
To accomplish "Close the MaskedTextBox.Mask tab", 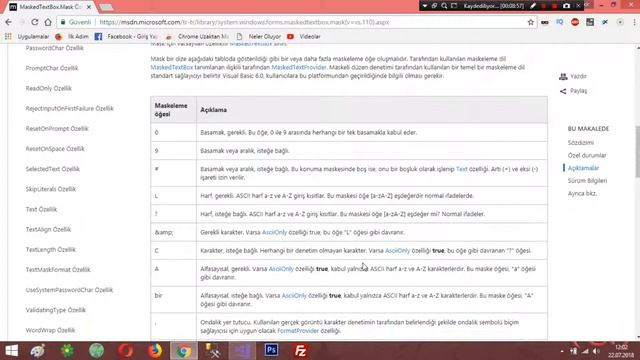I will click(89, 7).
